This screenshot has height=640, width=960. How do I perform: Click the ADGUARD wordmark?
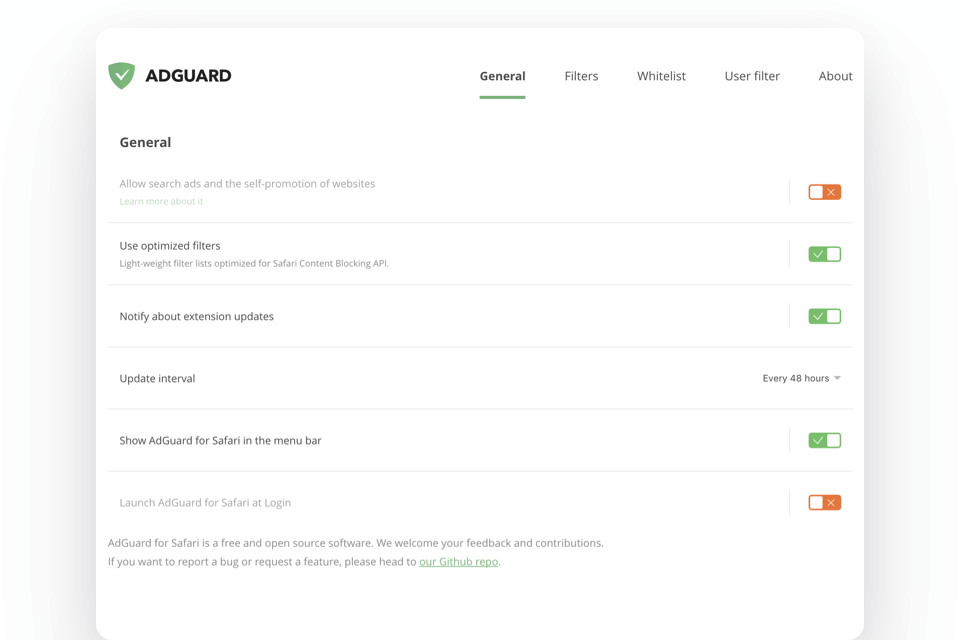click(x=190, y=75)
